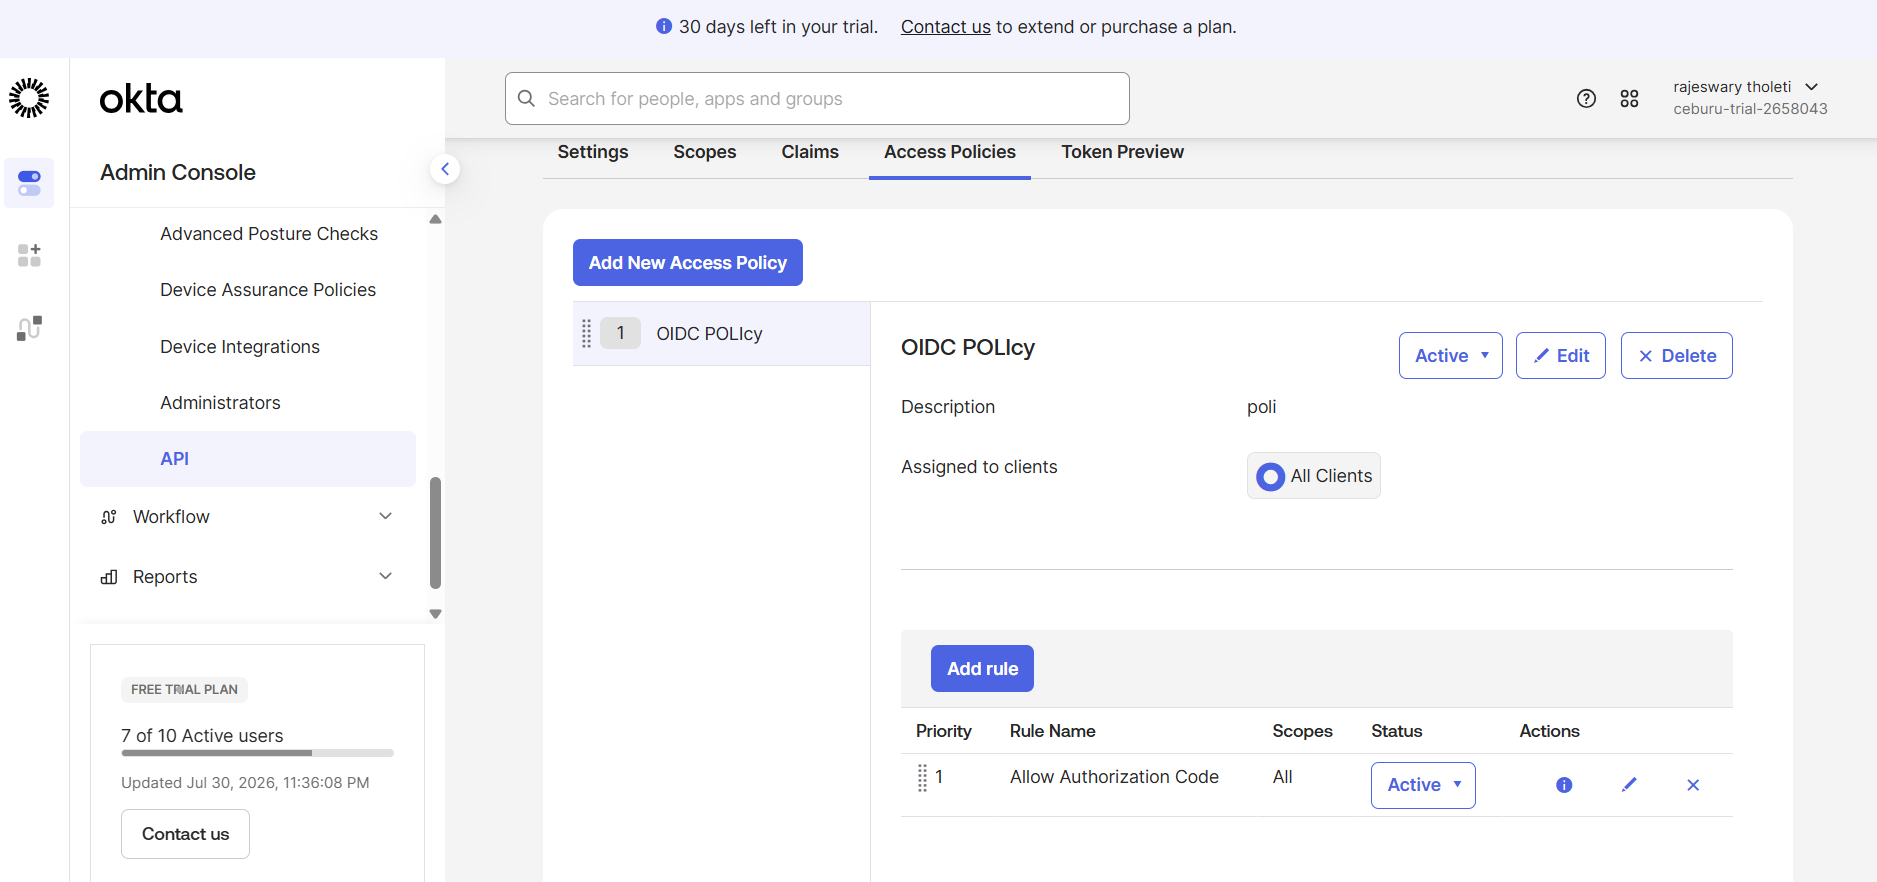The width and height of the screenshot is (1877, 882).
Task: Click the Workflow menu icon
Action: coord(109,517)
